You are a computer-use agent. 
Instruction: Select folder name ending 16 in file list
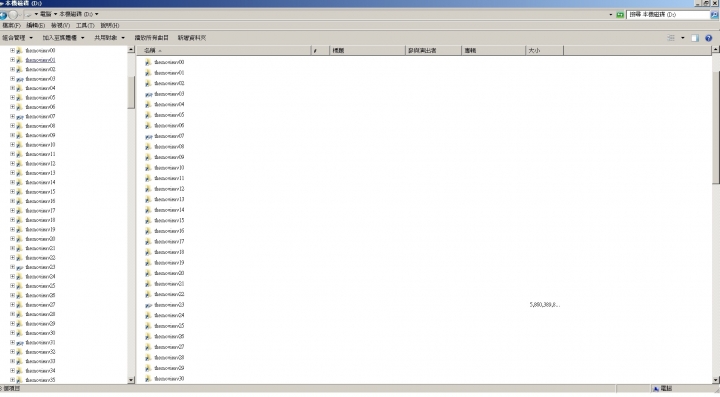click(169, 231)
